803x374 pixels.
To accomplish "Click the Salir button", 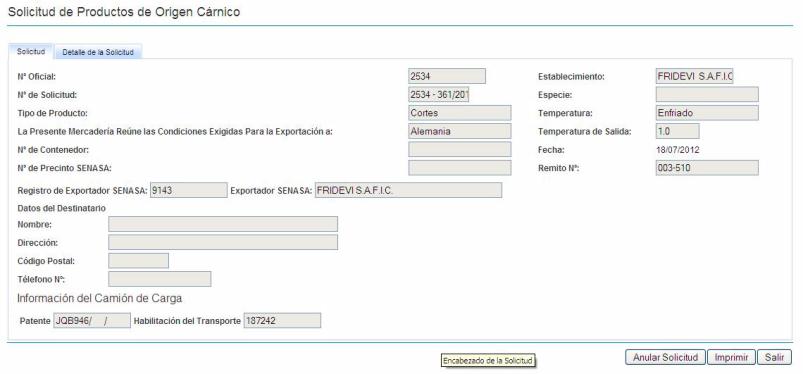I will (x=774, y=358).
